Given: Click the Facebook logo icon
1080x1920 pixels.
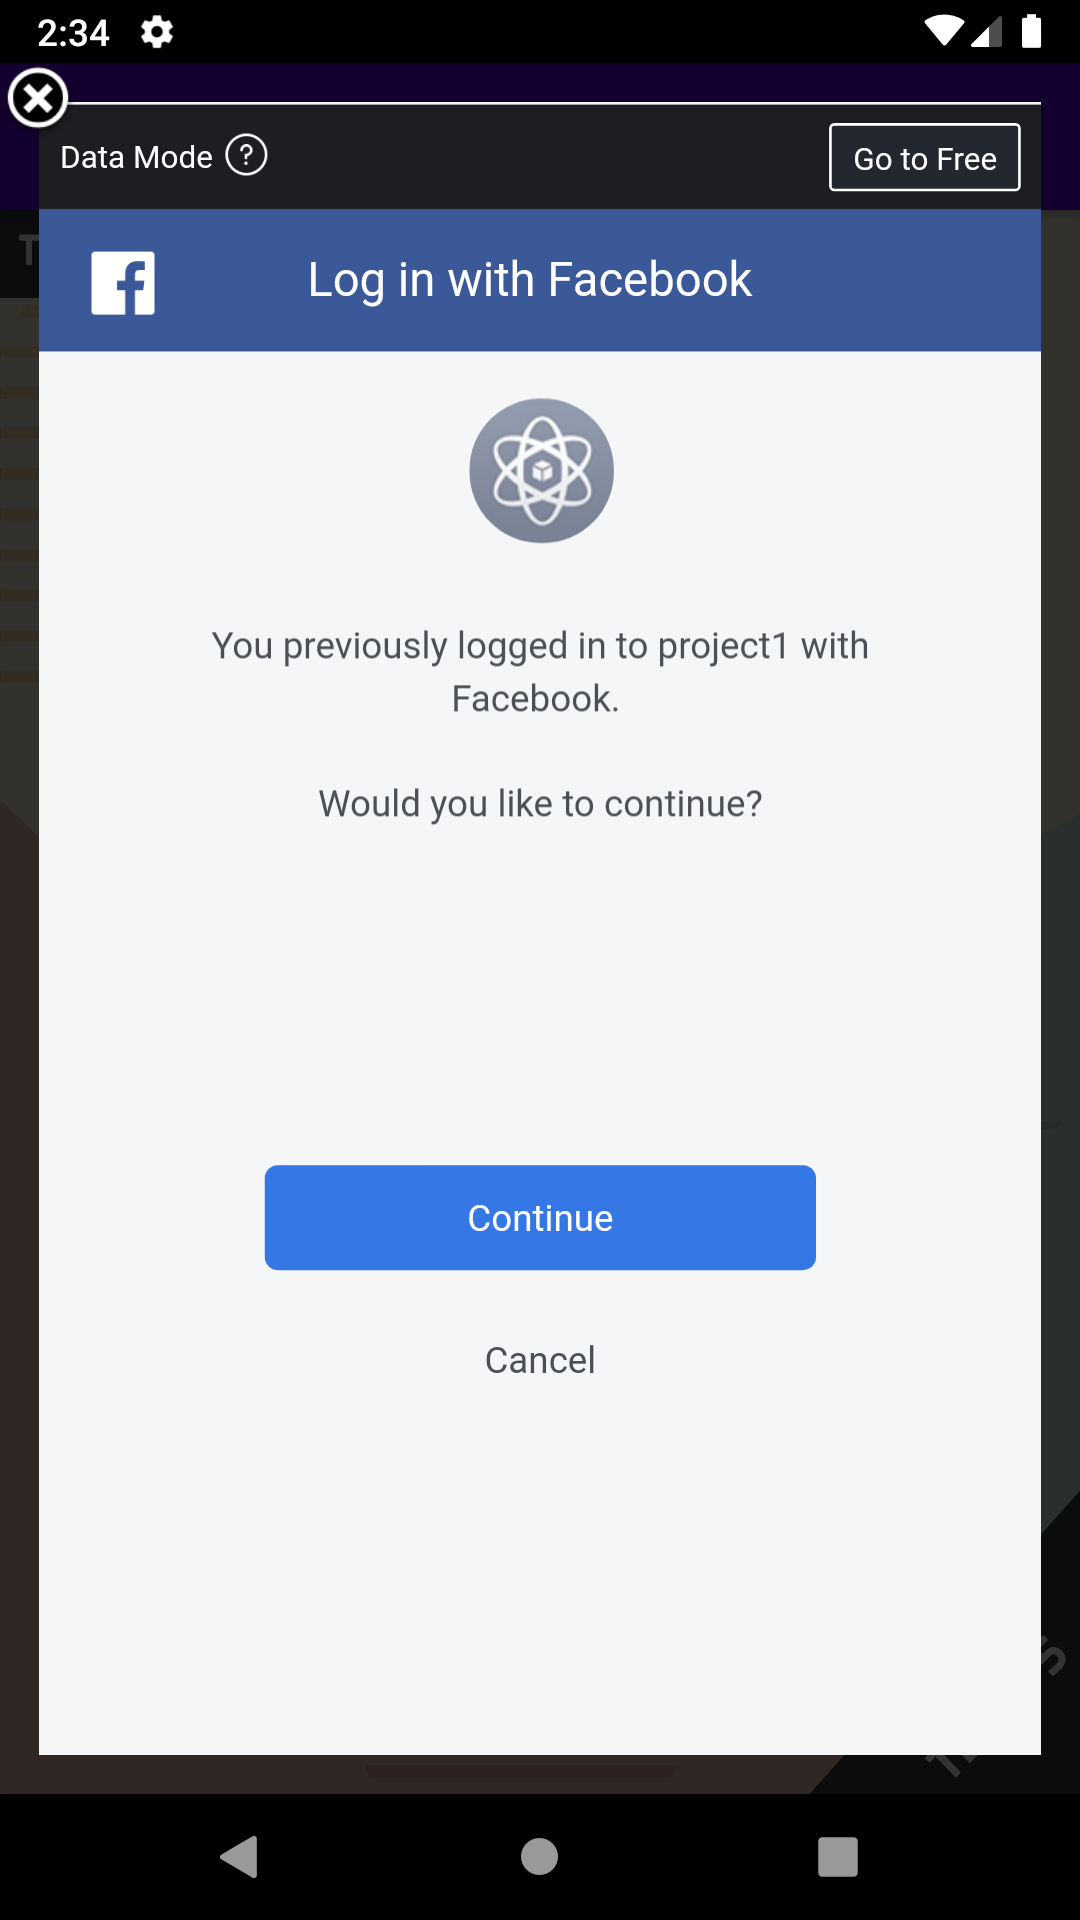Looking at the screenshot, I should coord(122,282).
